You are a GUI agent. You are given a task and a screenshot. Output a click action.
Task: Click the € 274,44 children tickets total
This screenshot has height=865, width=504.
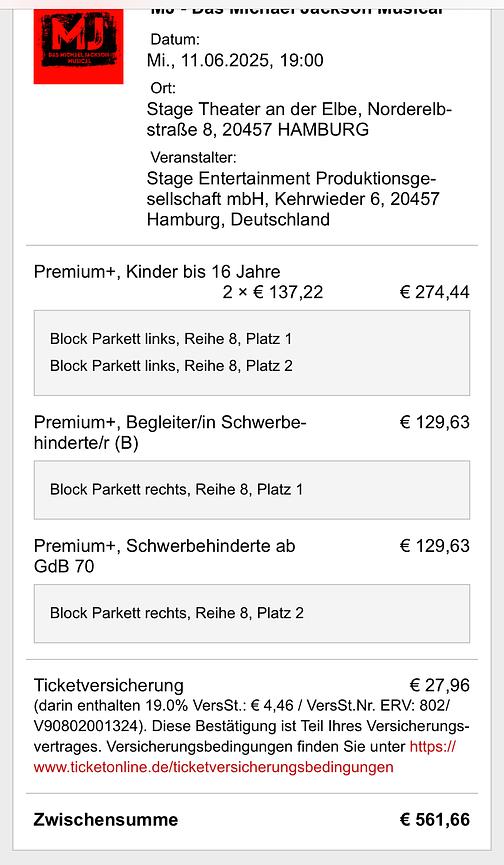[435, 292]
